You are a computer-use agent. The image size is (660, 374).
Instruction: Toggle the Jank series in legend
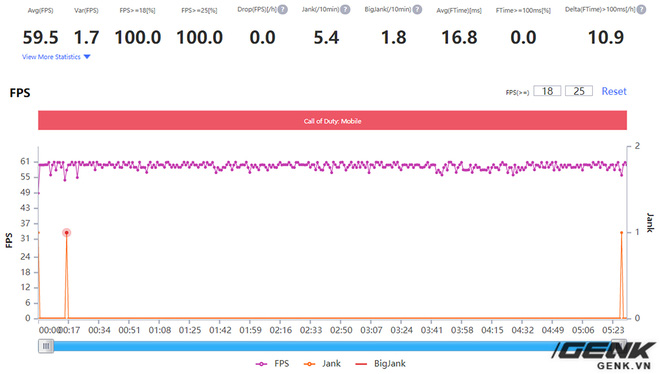[x=322, y=363]
